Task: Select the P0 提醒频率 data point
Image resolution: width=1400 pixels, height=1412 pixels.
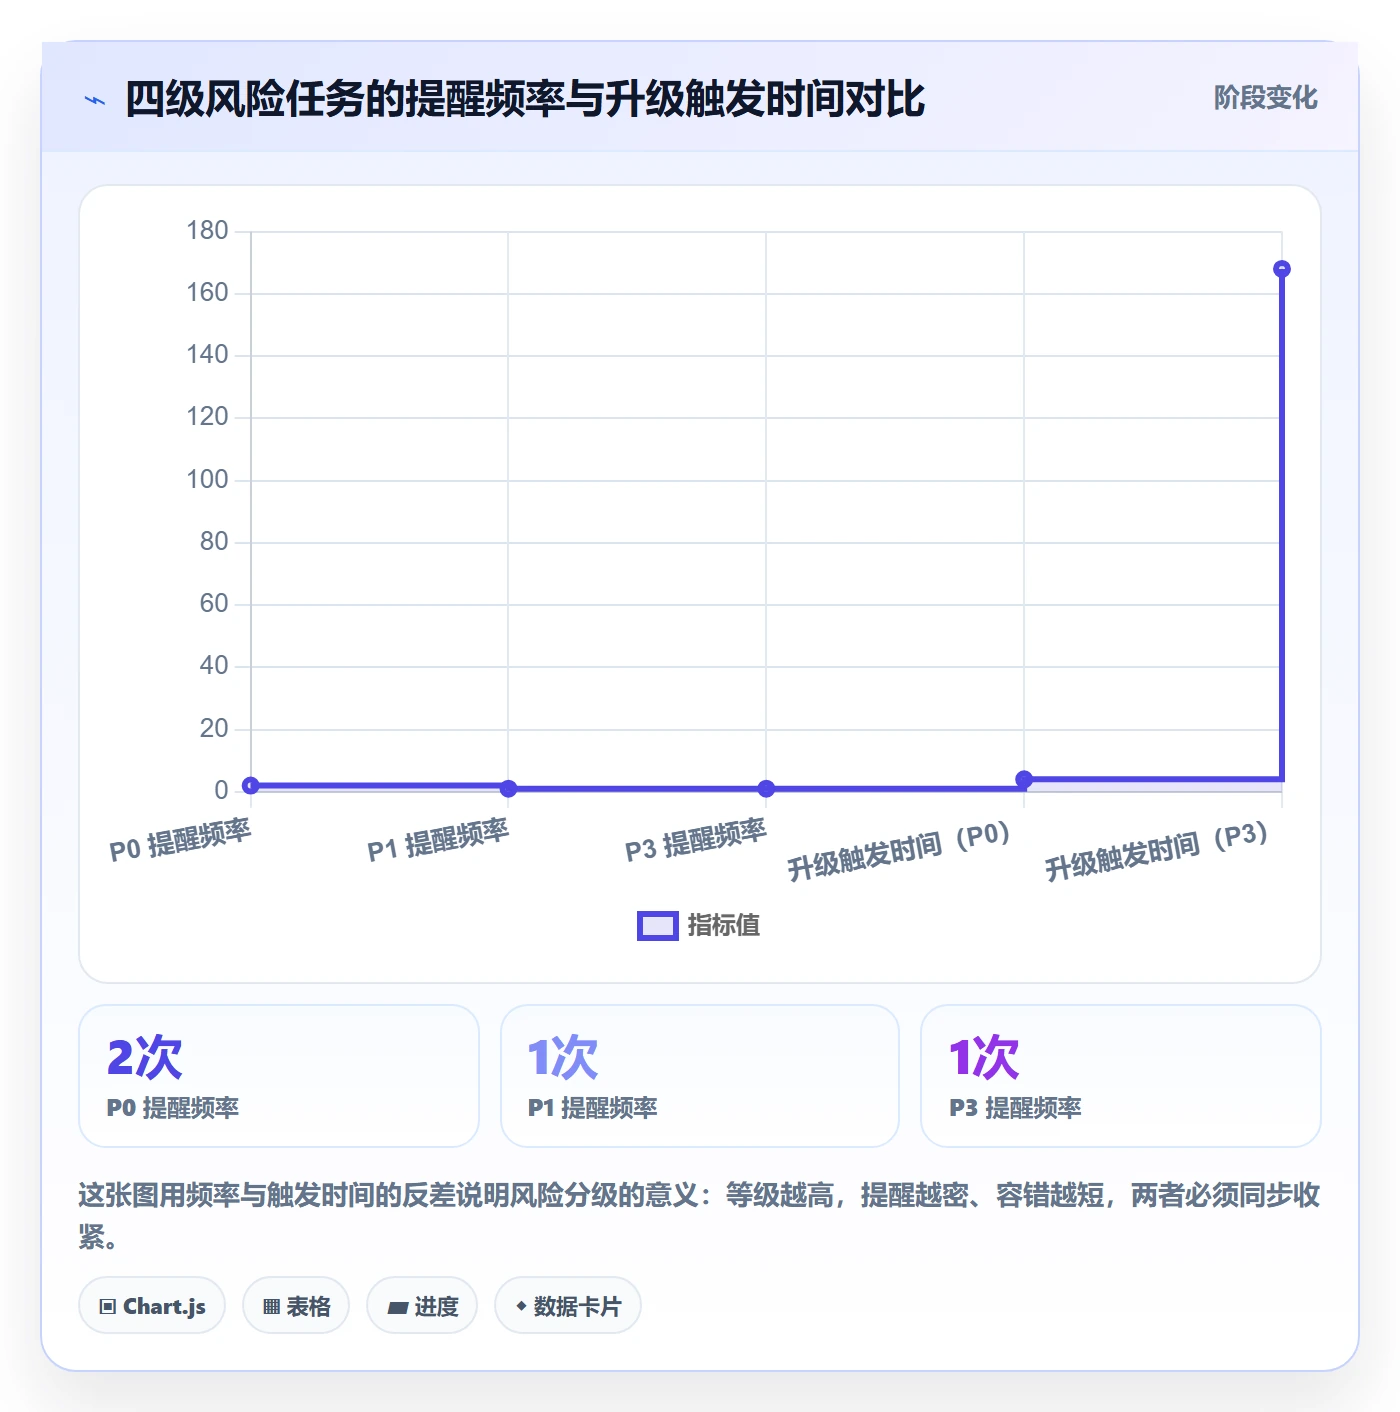Action: pyautogui.click(x=251, y=786)
